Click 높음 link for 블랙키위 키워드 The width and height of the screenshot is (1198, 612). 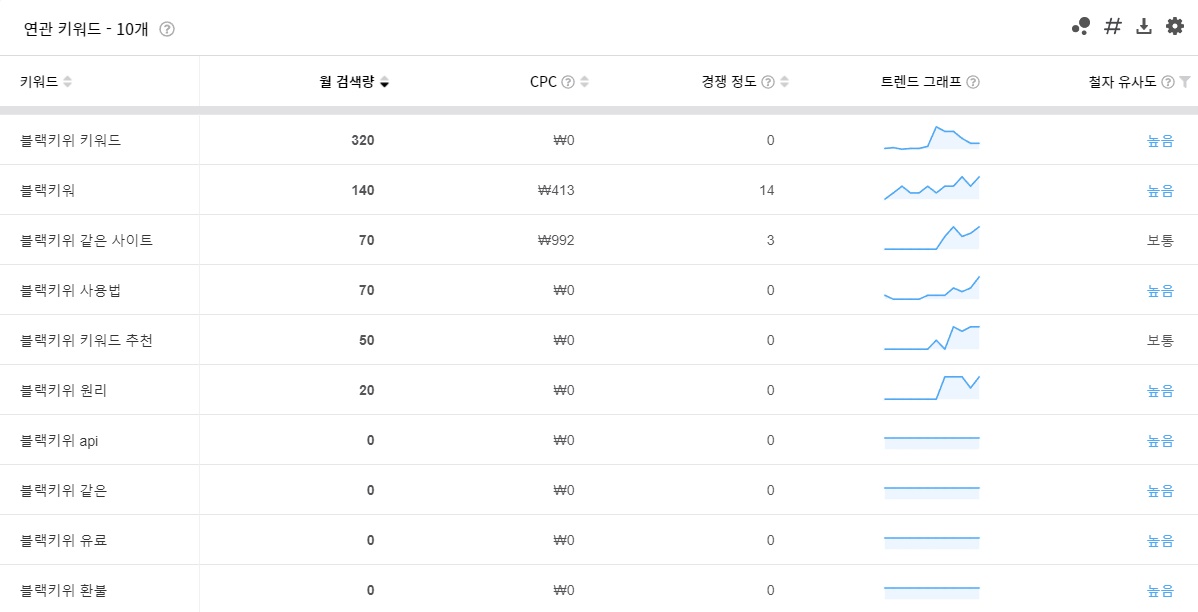click(x=1160, y=141)
